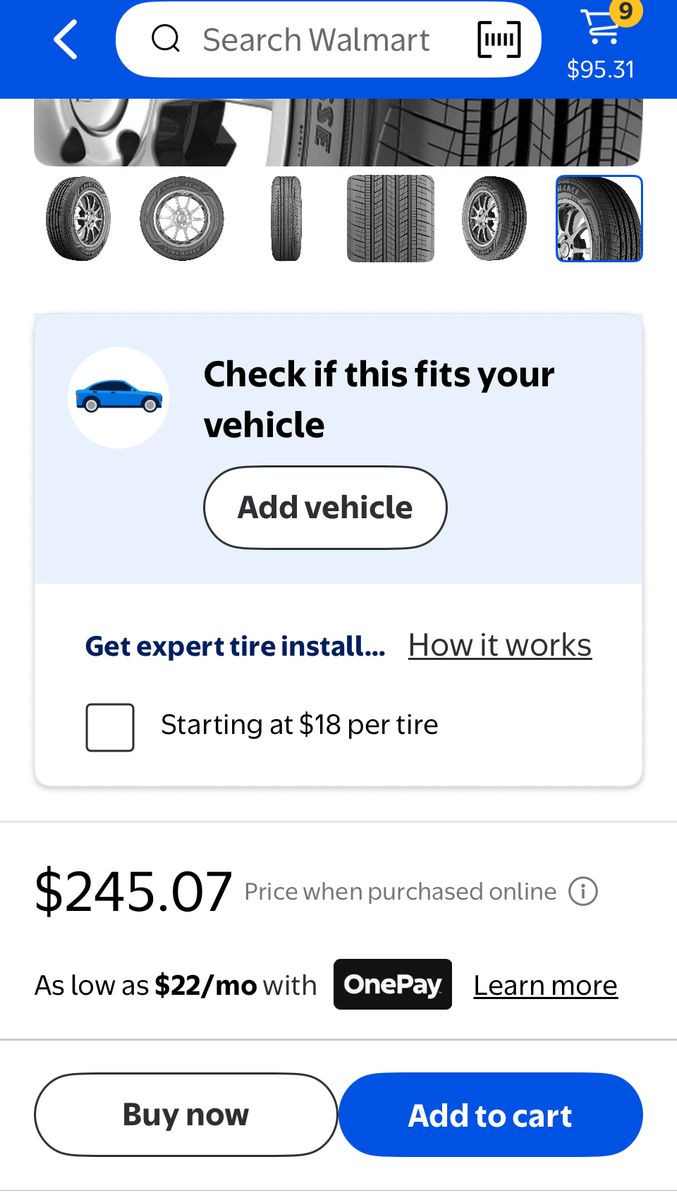Open the barcode scanner icon
Viewport: 677px width, 1200px height.
click(x=499, y=40)
